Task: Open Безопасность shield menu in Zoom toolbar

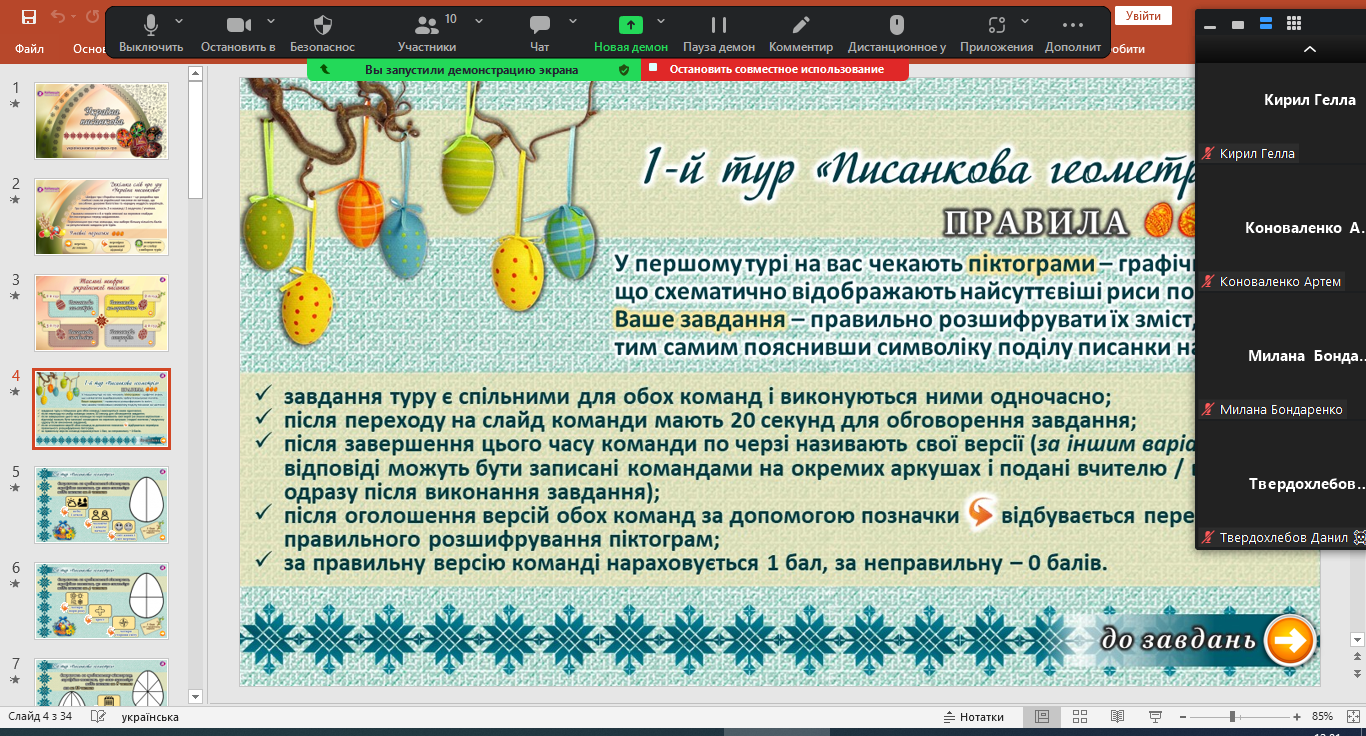Action: coord(323,33)
